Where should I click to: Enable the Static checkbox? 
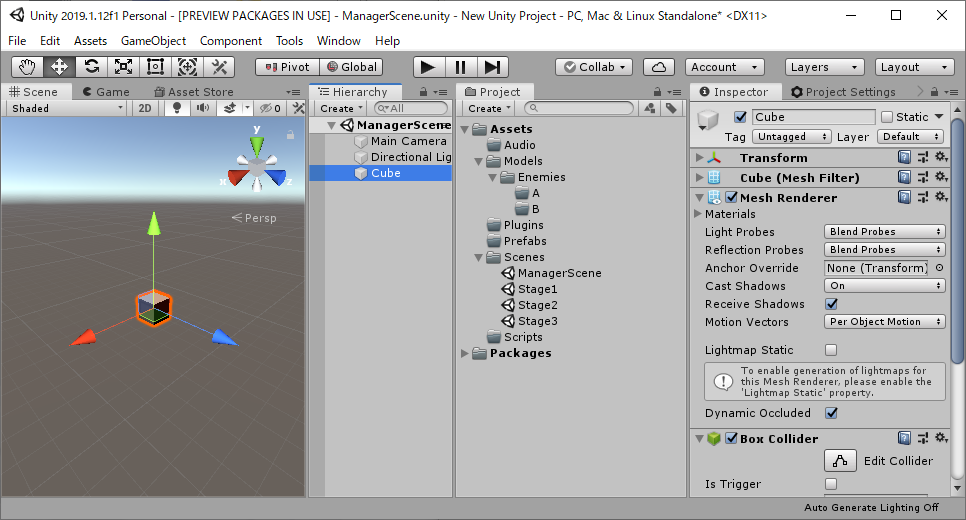click(887, 116)
